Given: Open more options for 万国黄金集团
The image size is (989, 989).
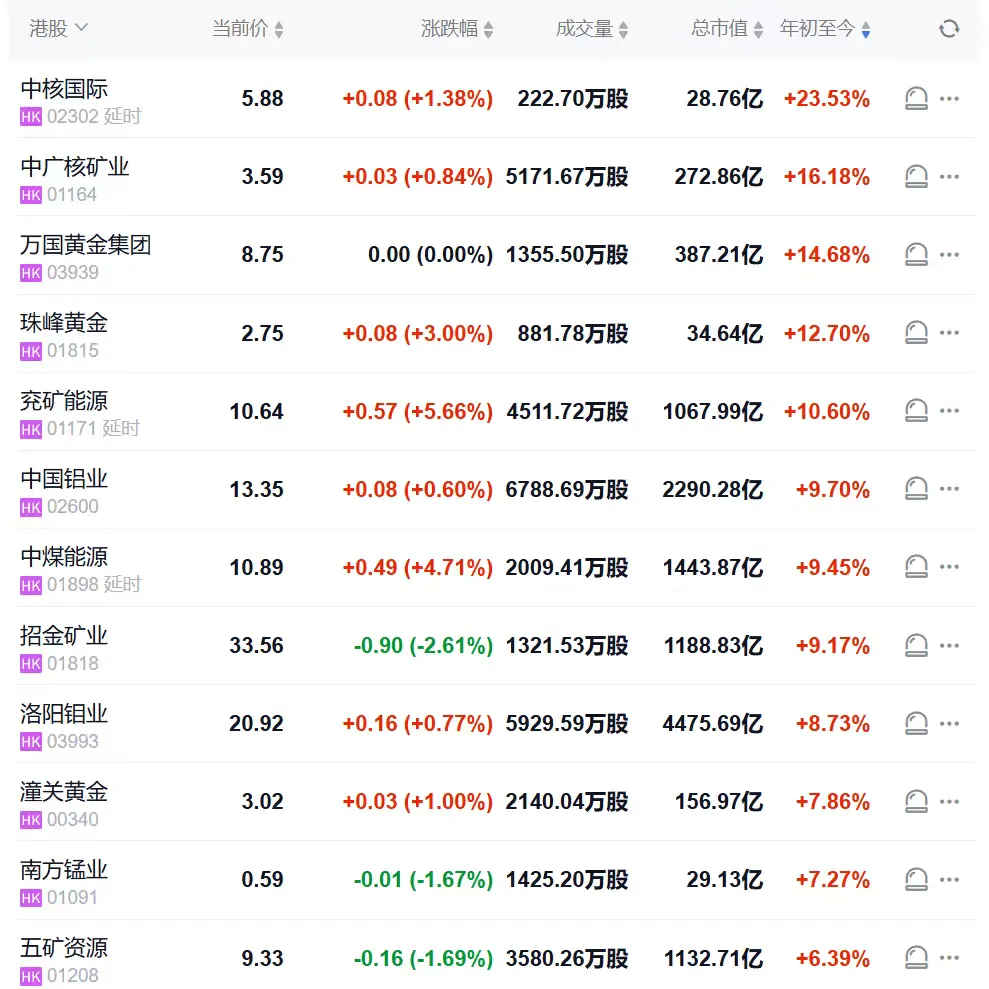Looking at the screenshot, I should [949, 255].
